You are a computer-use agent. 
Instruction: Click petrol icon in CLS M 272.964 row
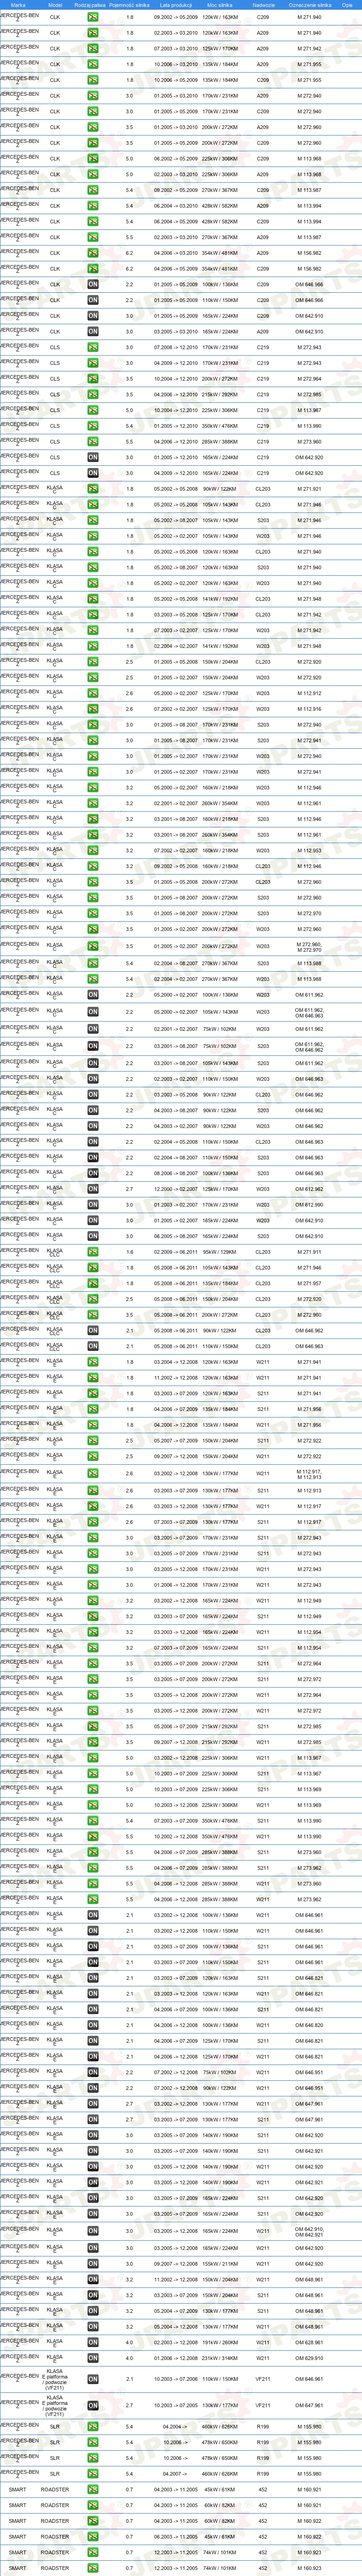click(x=92, y=379)
